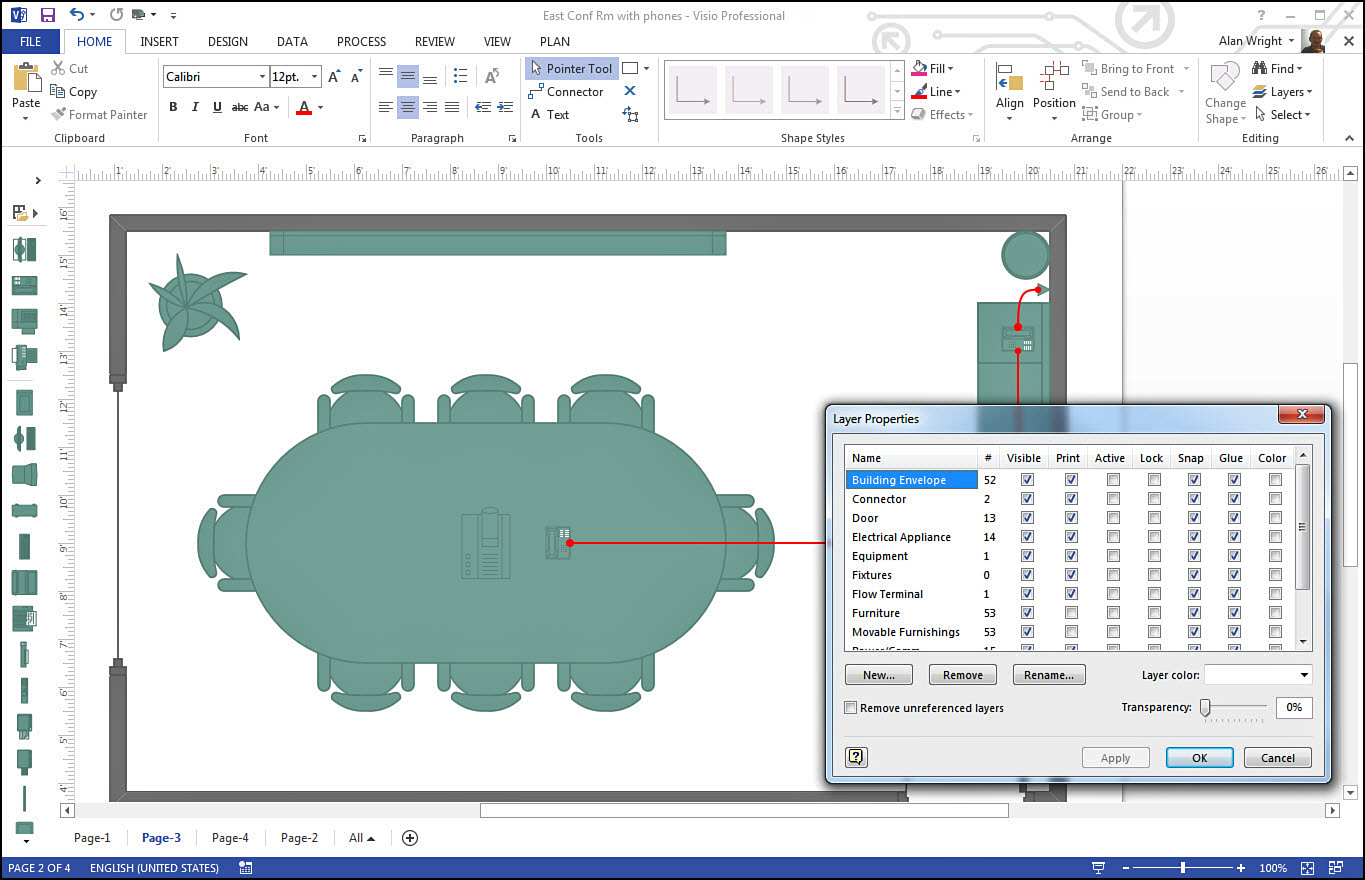Open the Fill dropdown
Viewport: 1365px width, 880px height.
[950, 69]
